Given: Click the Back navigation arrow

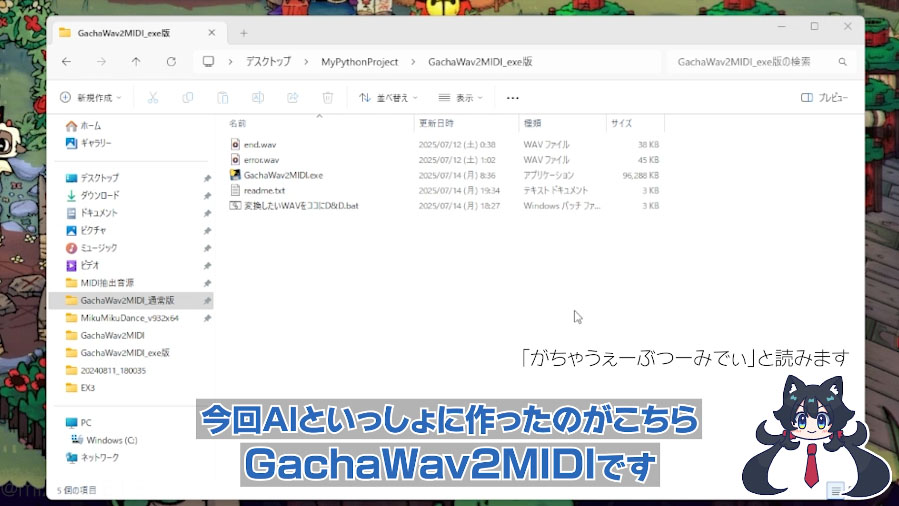Looking at the screenshot, I should tap(66, 62).
